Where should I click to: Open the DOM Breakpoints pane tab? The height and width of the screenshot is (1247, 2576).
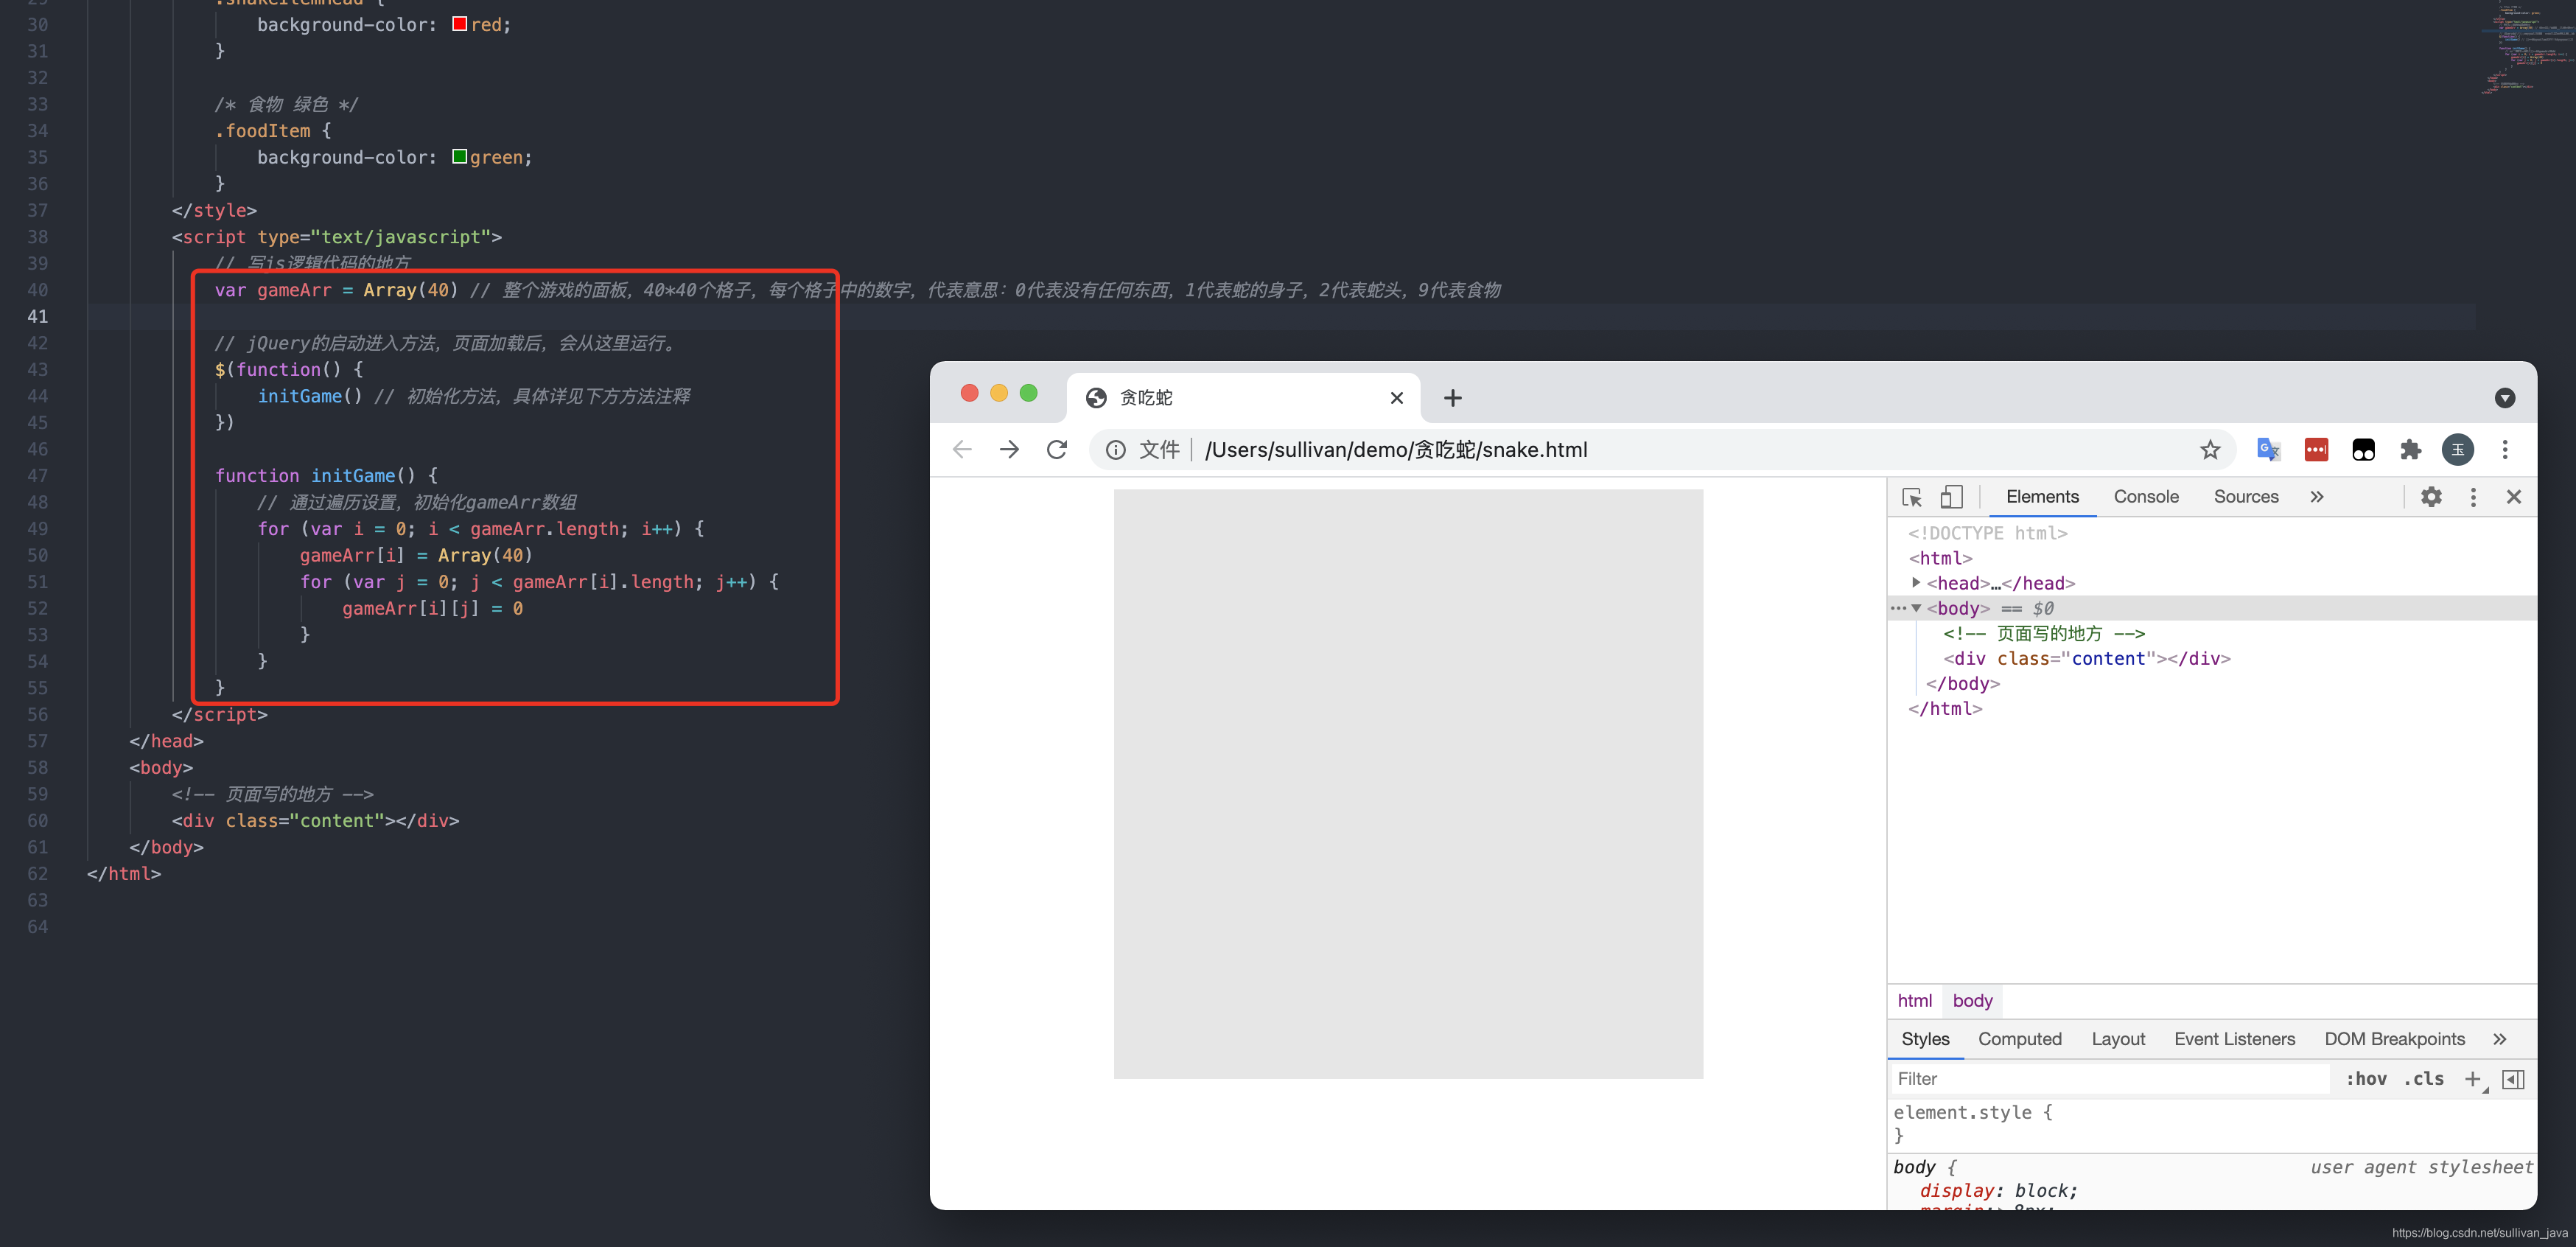point(2394,1039)
